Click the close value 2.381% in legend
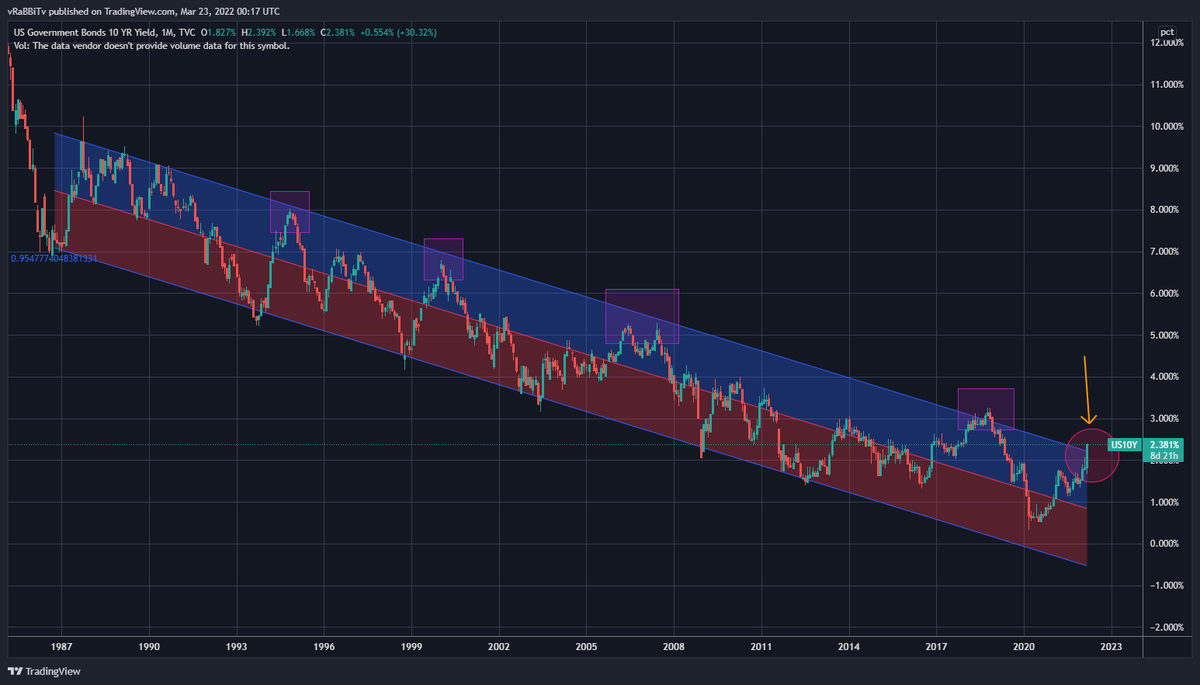This screenshot has height=685, width=1200. pos(340,33)
